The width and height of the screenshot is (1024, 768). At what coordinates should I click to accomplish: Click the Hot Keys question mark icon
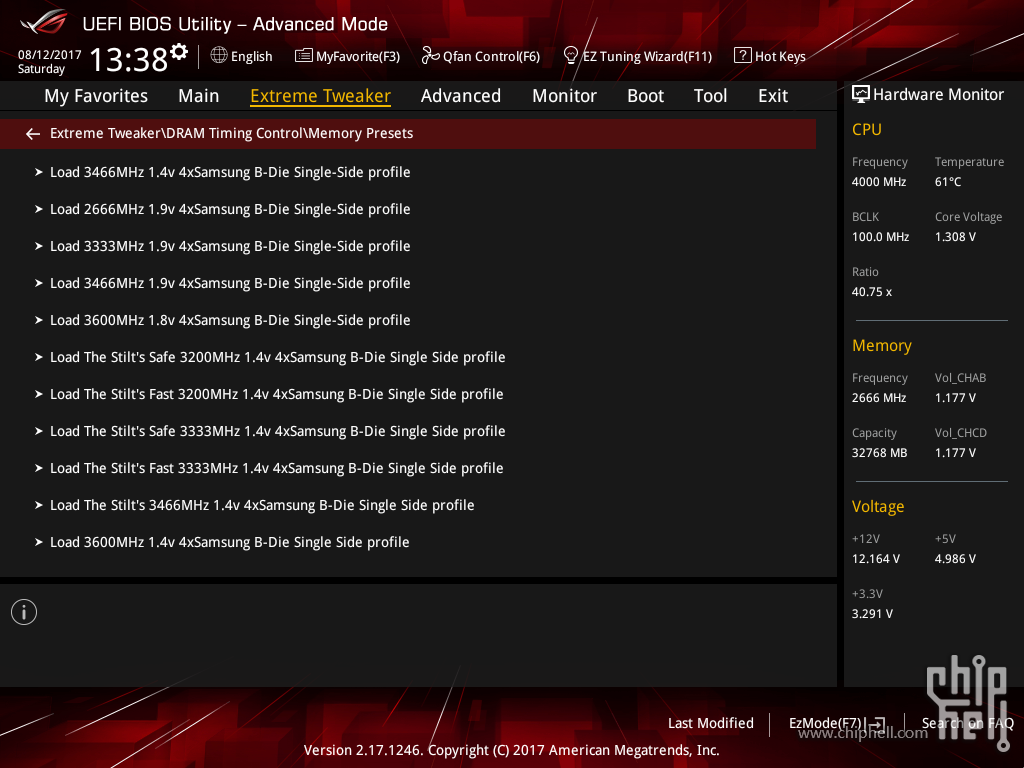tap(743, 56)
